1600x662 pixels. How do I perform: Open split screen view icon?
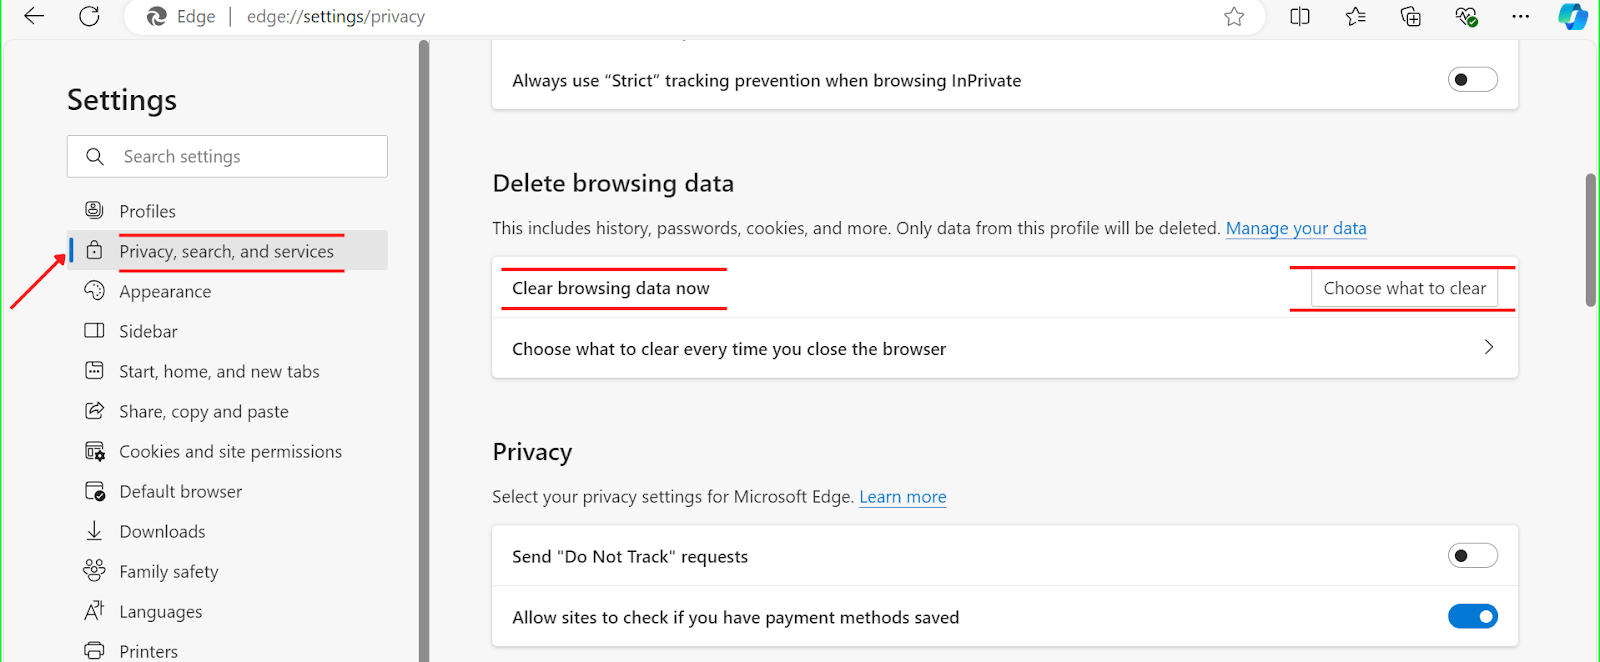point(1299,16)
